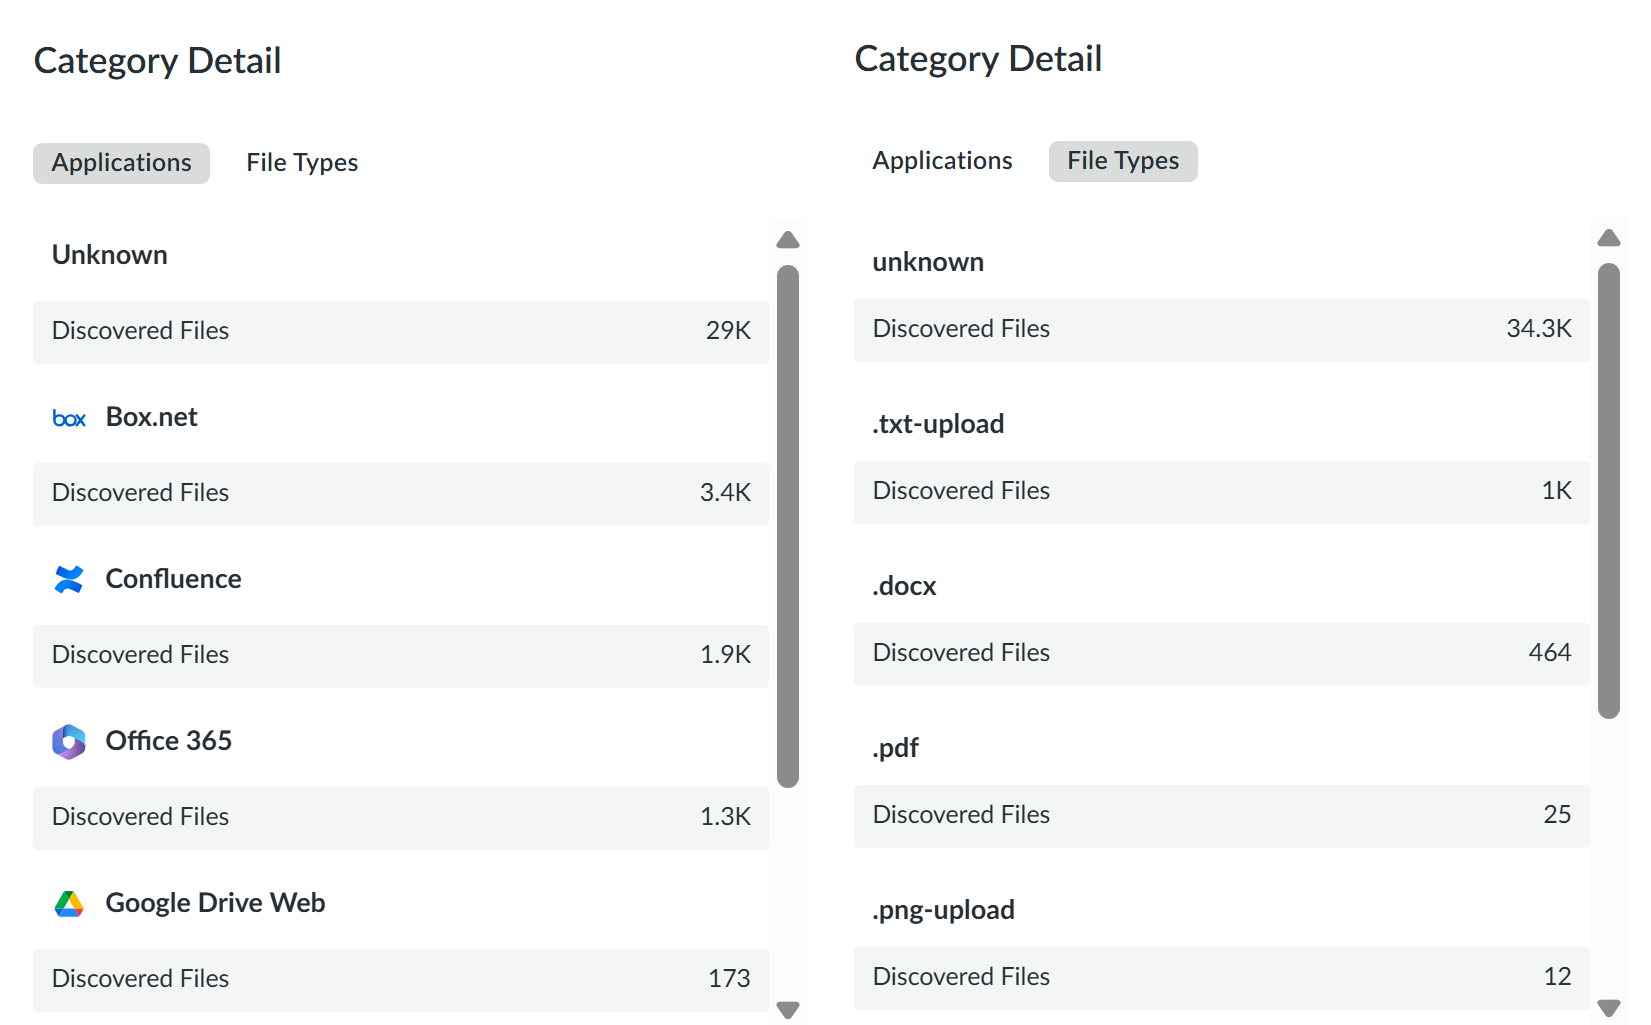Click the Office 365 logo icon
This screenshot has width=1651, height=1025.
[x=69, y=741]
